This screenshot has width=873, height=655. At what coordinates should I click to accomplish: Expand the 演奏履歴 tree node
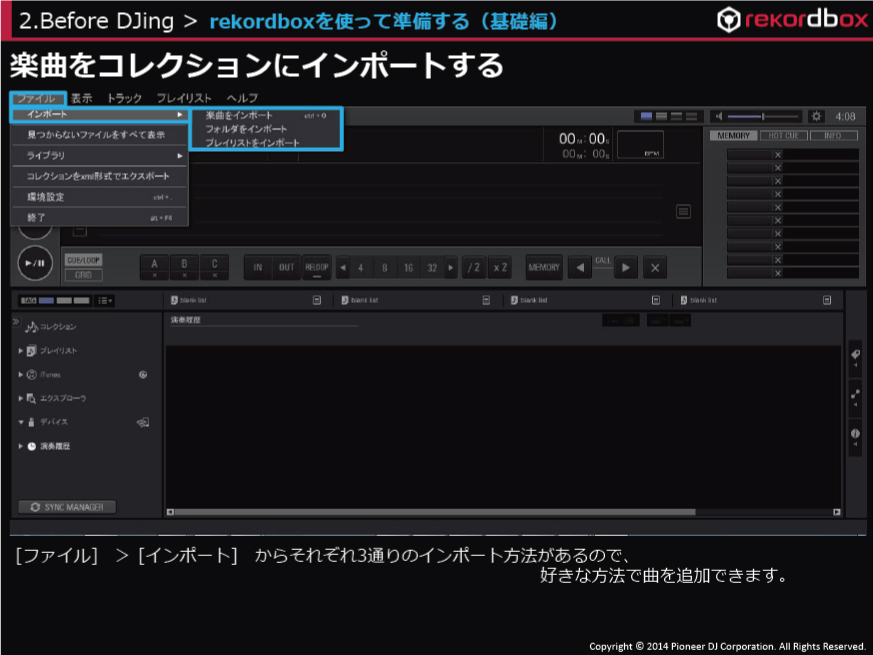pos(21,446)
